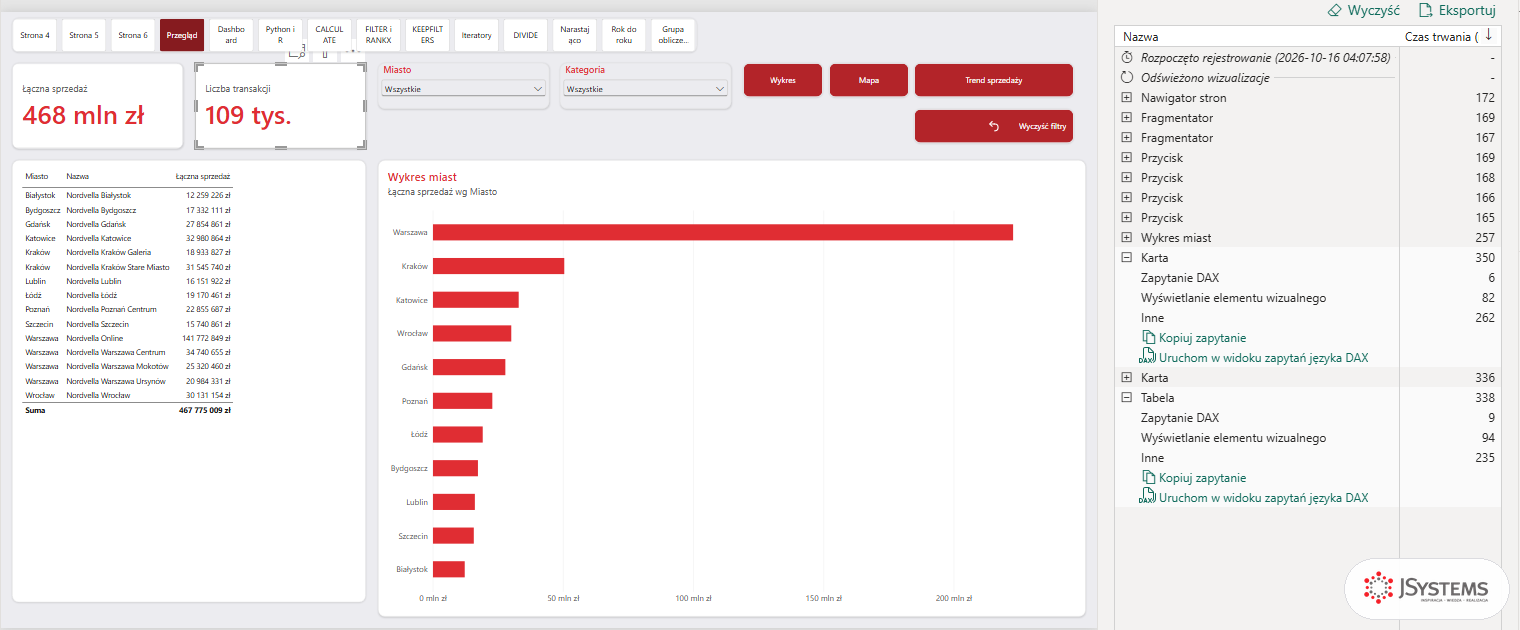Expand the Fragmentator row with duration 169
Screen dimensions: 1520x630
tap(1127, 118)
